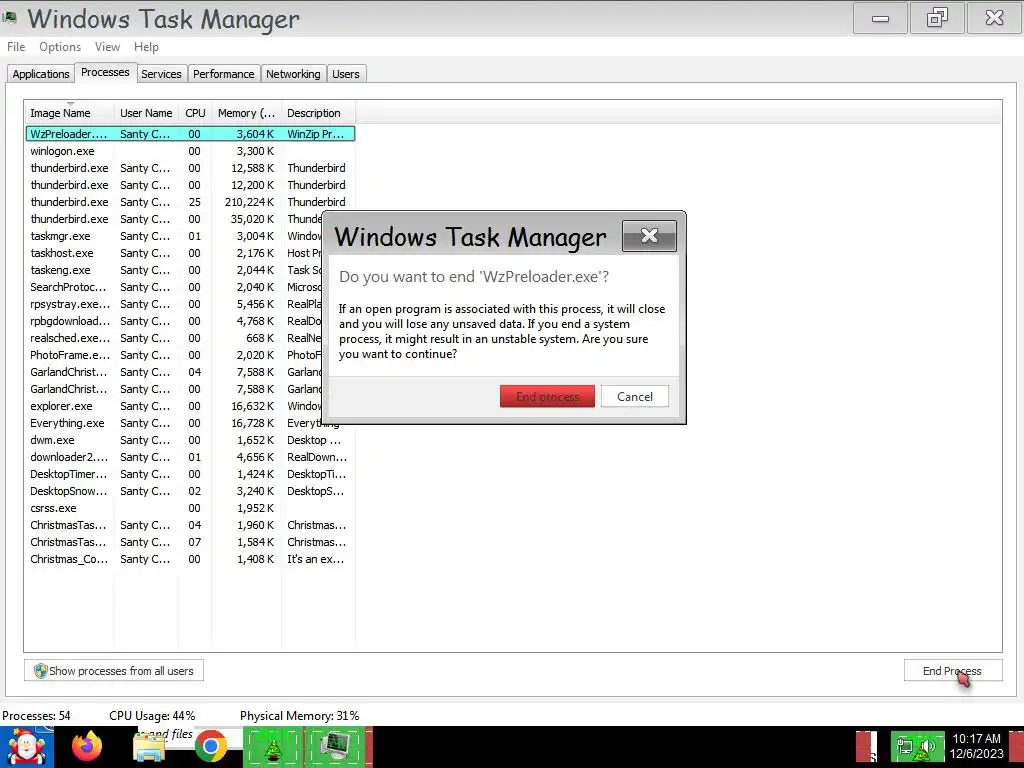This screenshot has height=768, width=1024.
Task: Select ChristmasTas... row using 1,960 K
Action: pyautogui.click(x=190, y=524)
